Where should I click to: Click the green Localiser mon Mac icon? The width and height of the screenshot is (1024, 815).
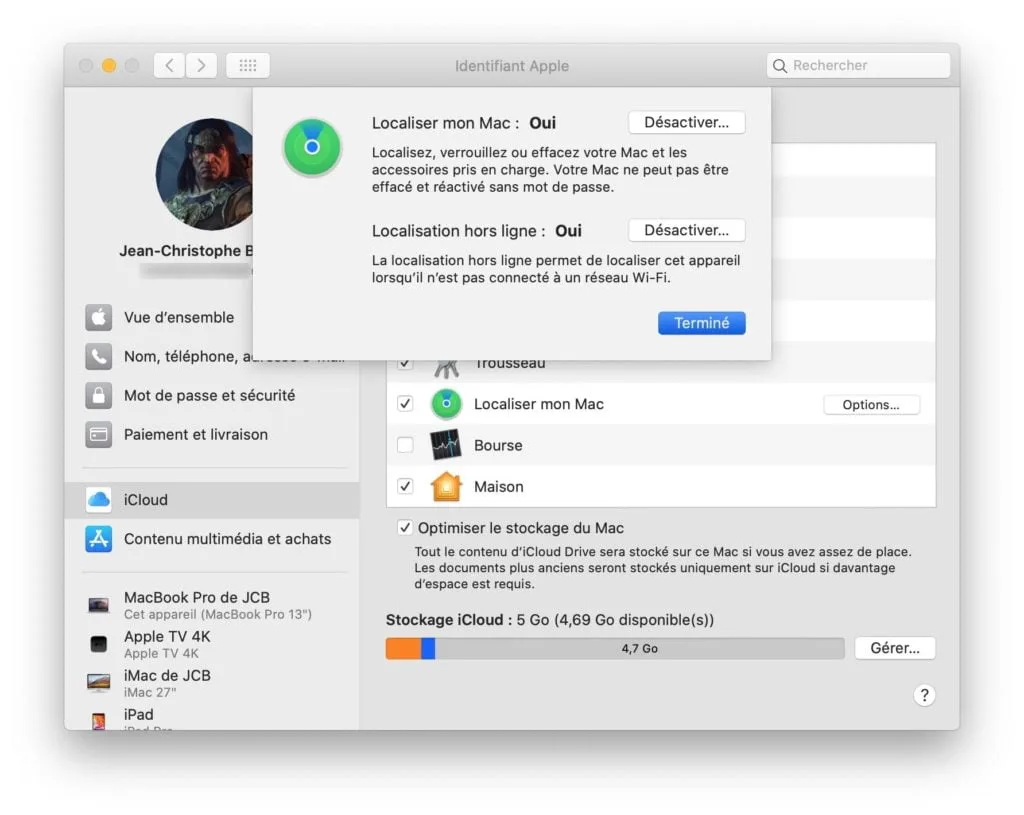click(x=445, y=404)
